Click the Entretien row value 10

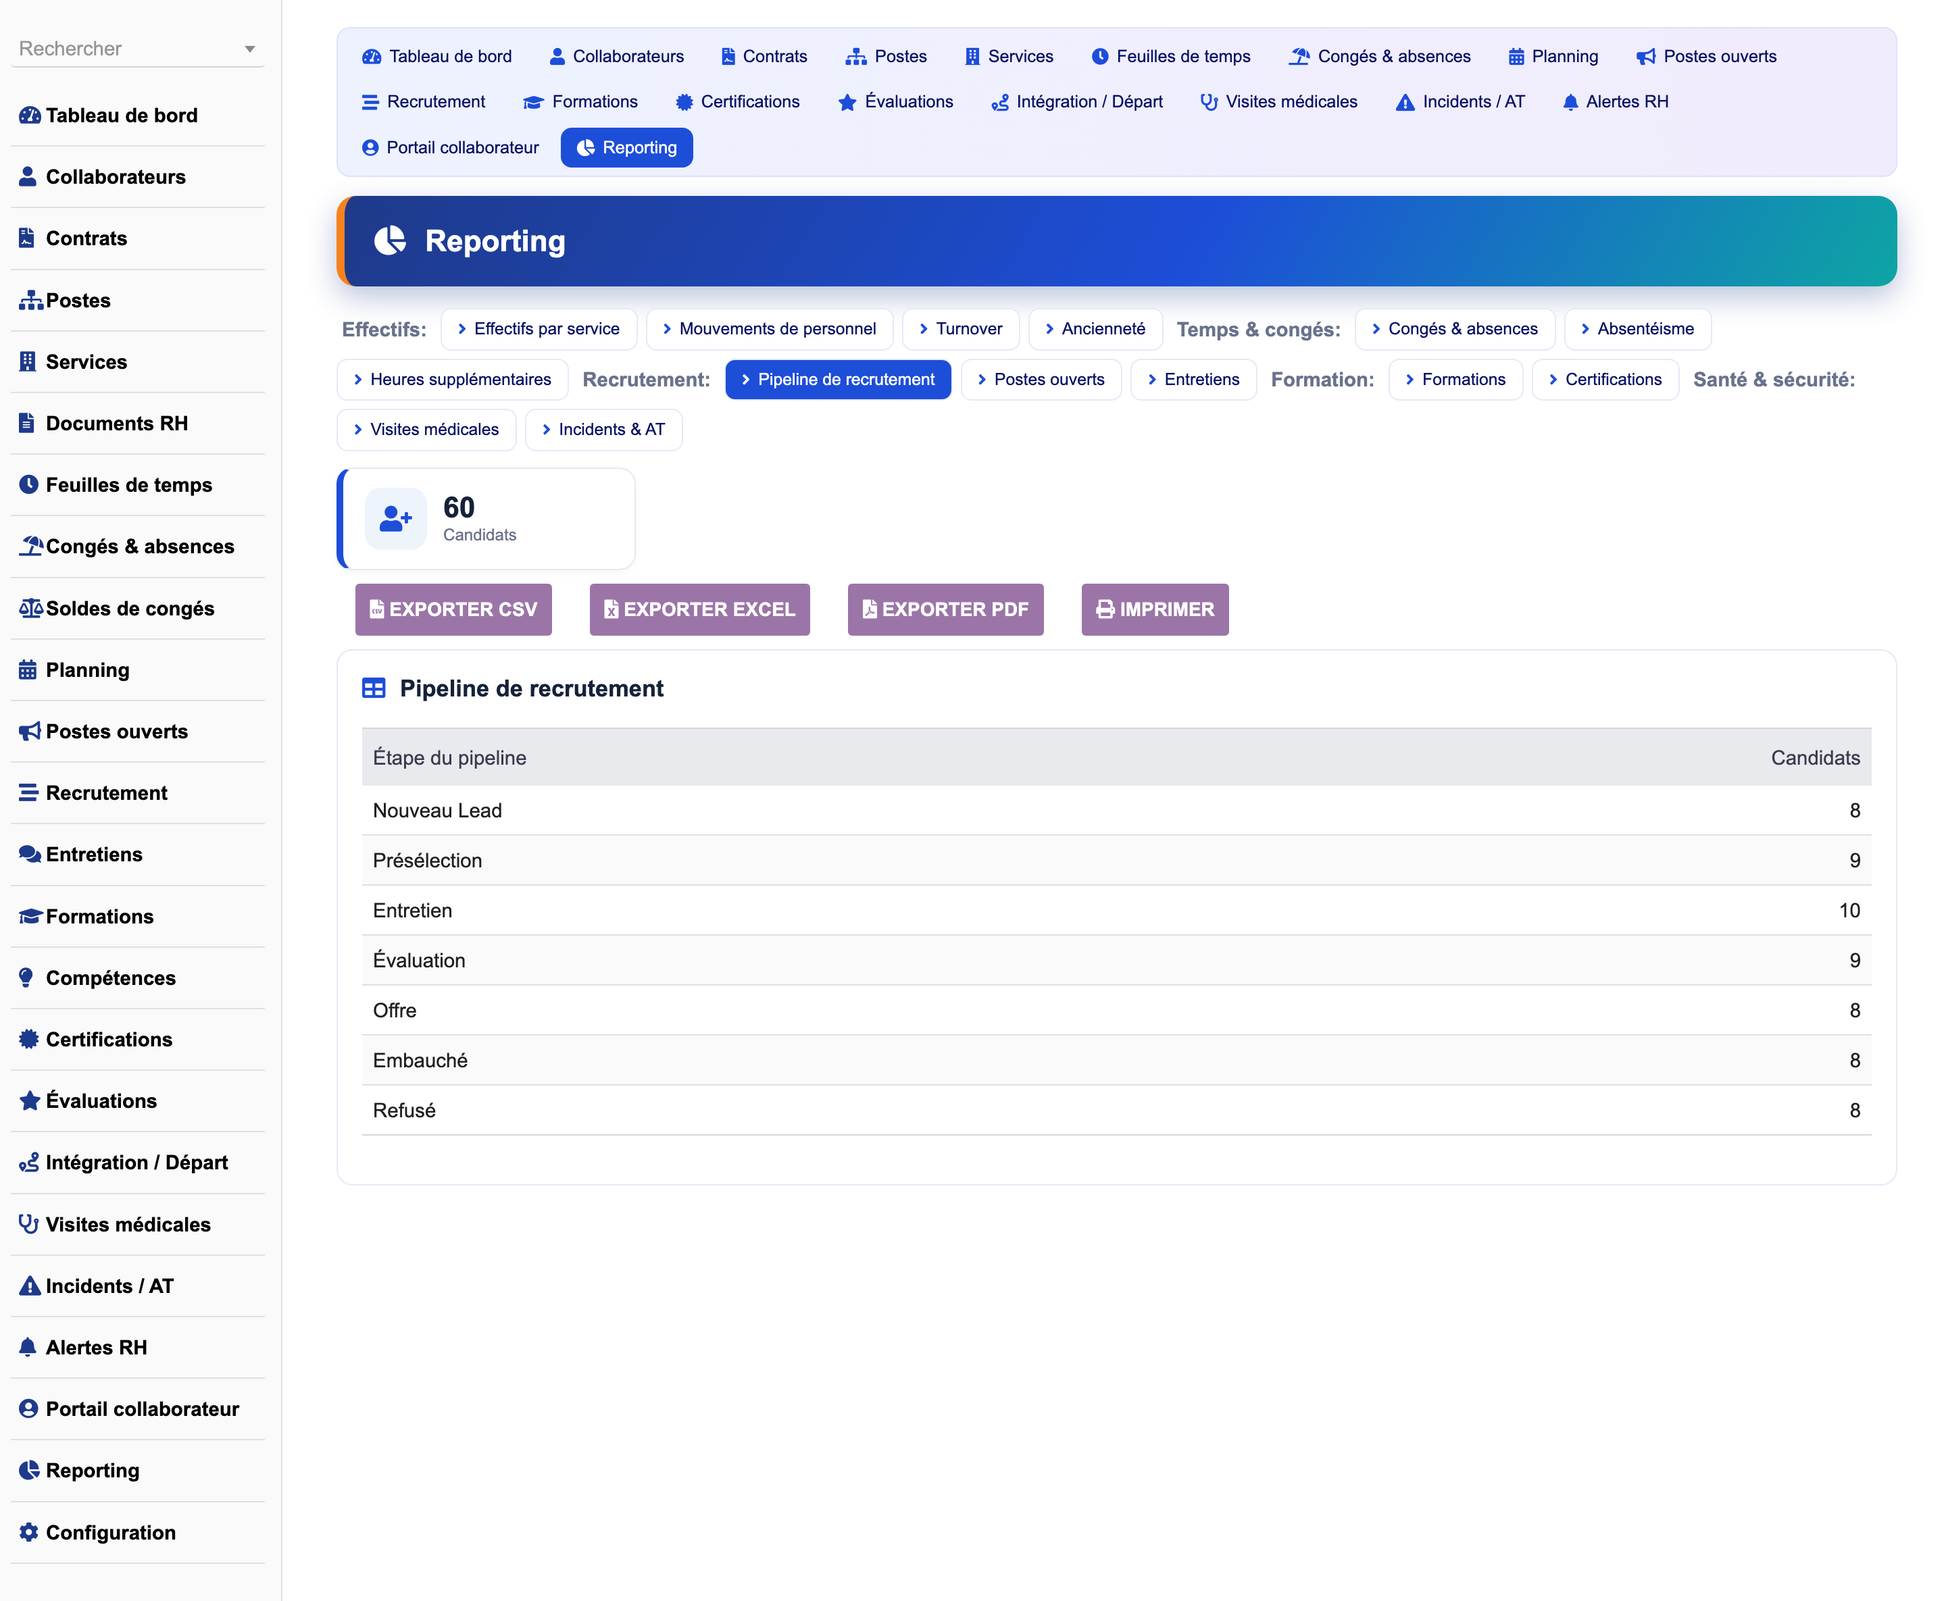[1850, 911]
